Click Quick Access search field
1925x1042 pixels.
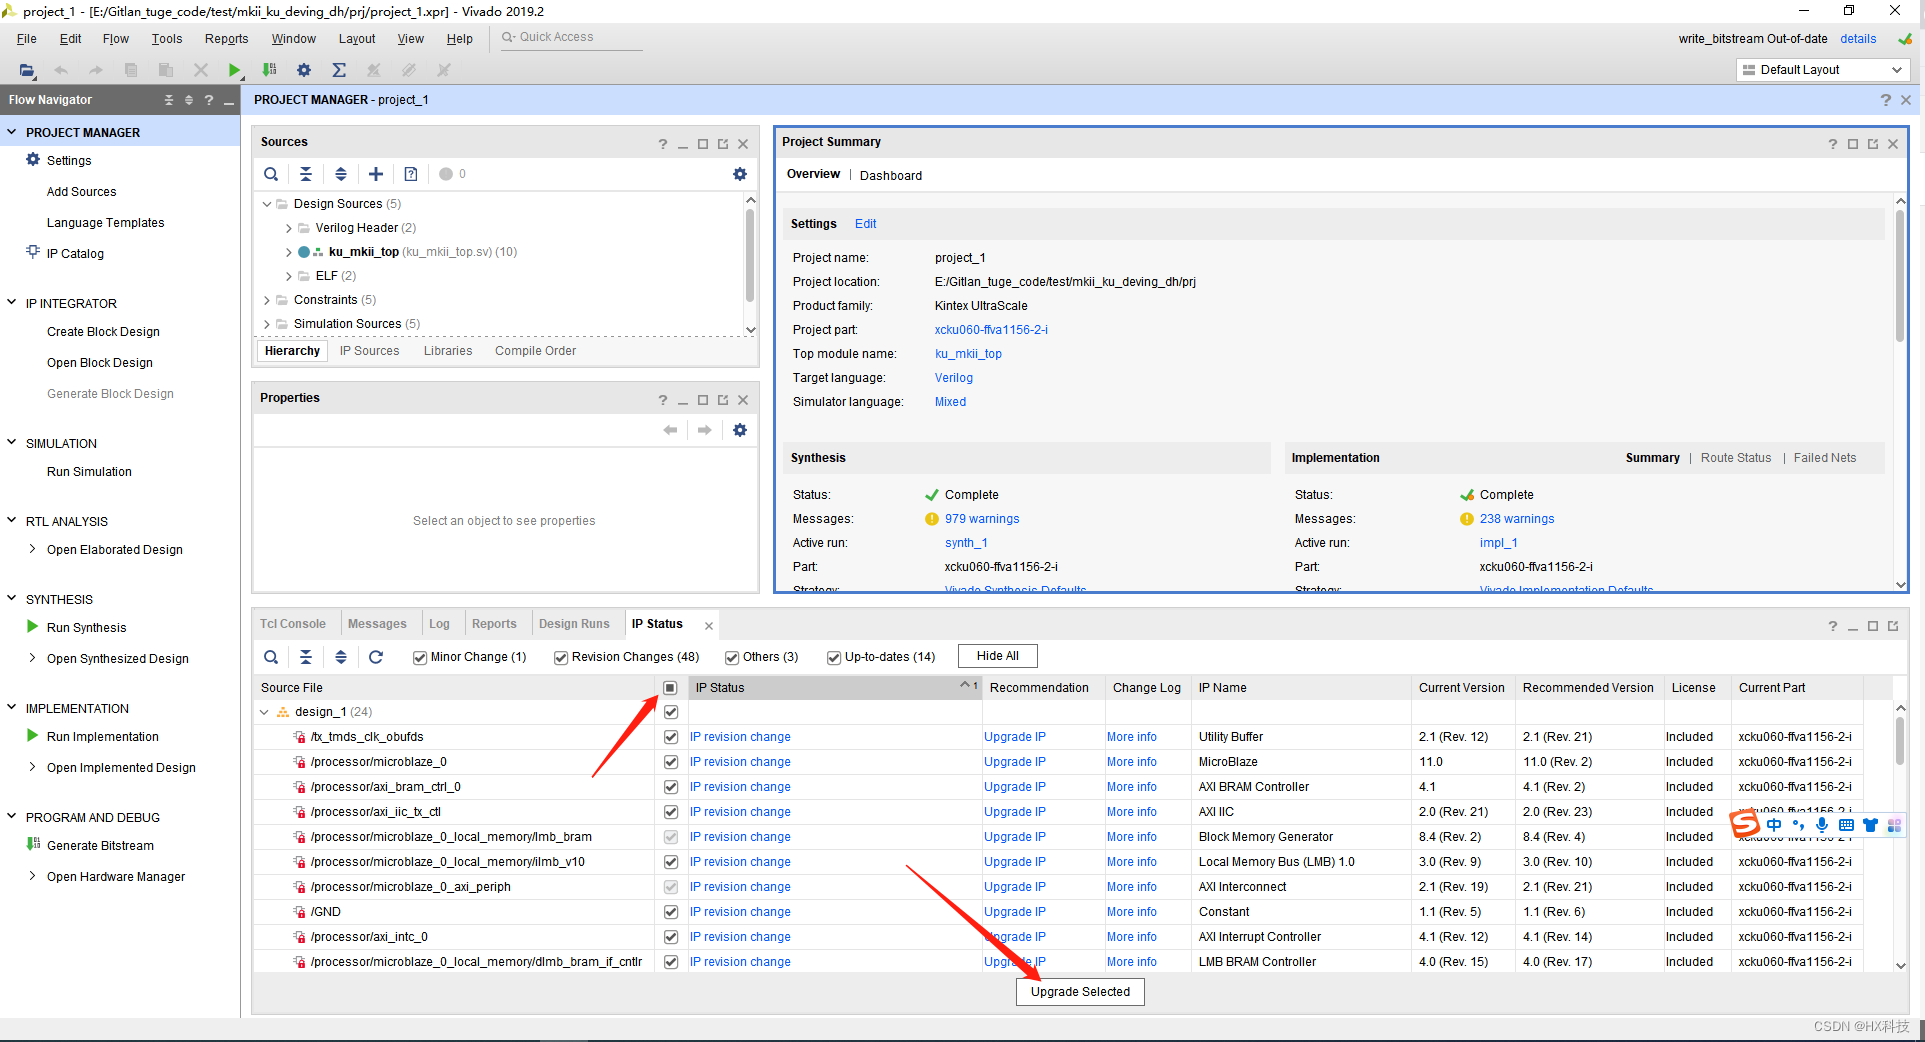point(572,38)
